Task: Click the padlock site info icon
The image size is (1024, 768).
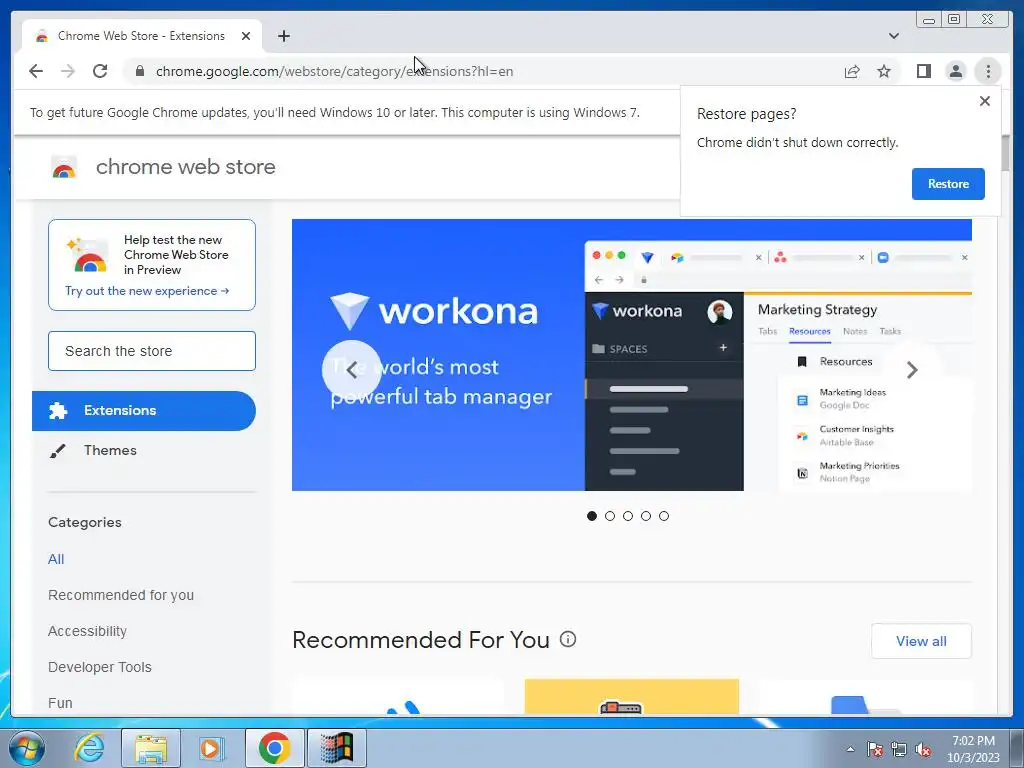Action: (x=139, y=71)
